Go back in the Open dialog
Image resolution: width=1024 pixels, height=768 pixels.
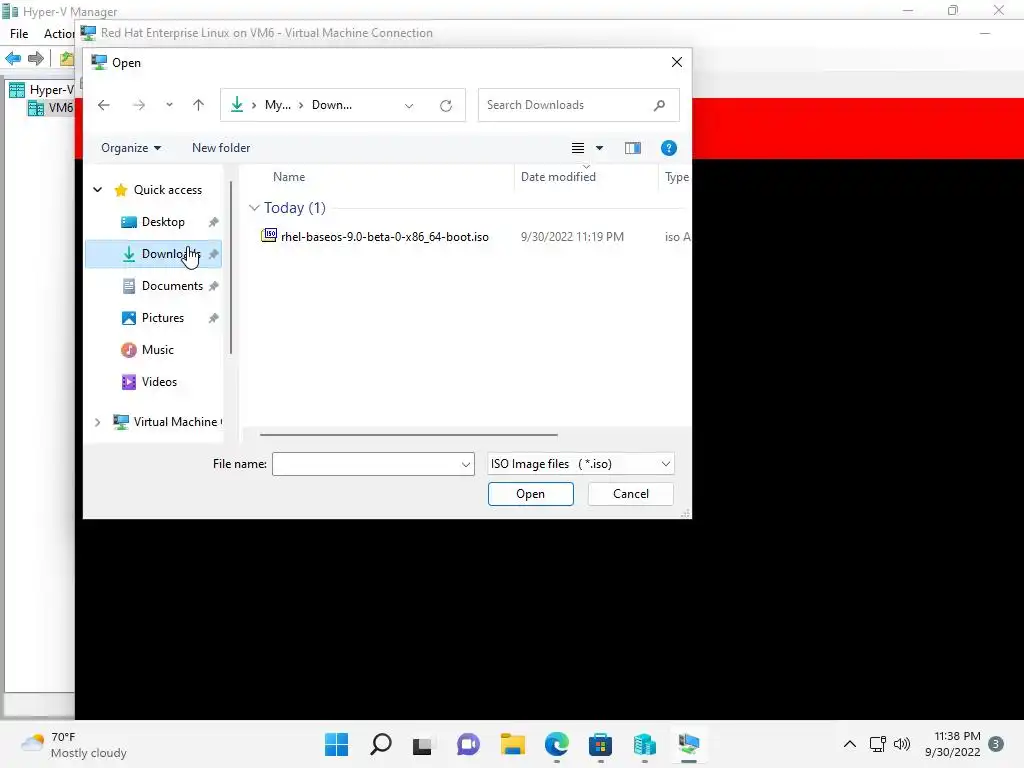(104, 105)
